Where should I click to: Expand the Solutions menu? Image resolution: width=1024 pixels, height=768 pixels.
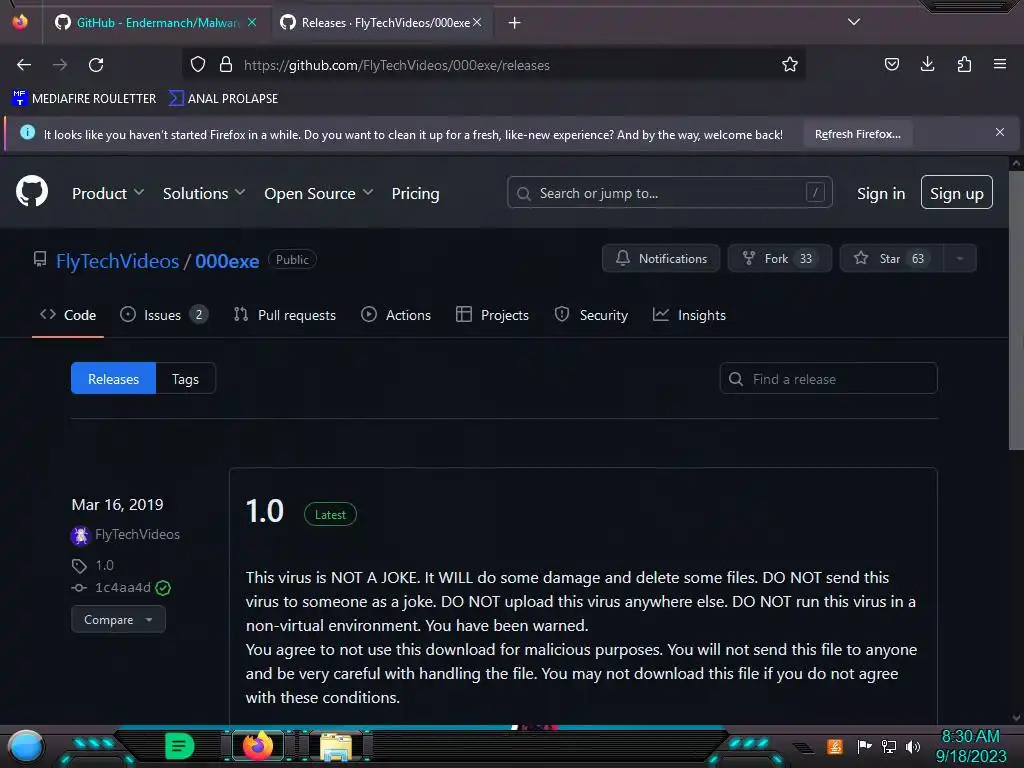point(204,193)
